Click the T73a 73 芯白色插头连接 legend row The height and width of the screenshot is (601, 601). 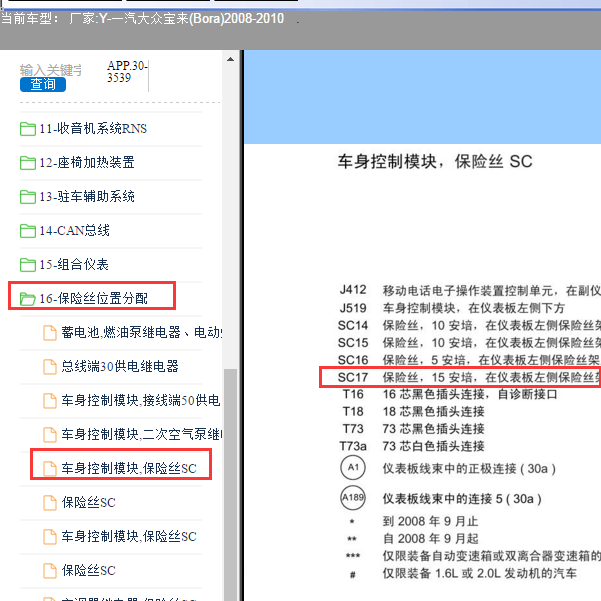pos(412,446)
